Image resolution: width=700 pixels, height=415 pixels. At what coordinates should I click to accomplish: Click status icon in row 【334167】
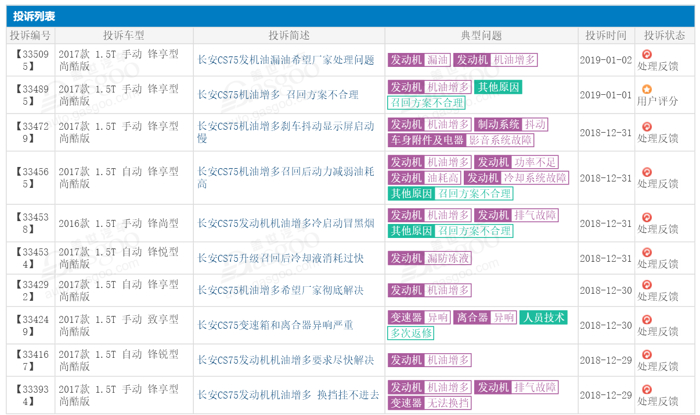coord(646,355)
